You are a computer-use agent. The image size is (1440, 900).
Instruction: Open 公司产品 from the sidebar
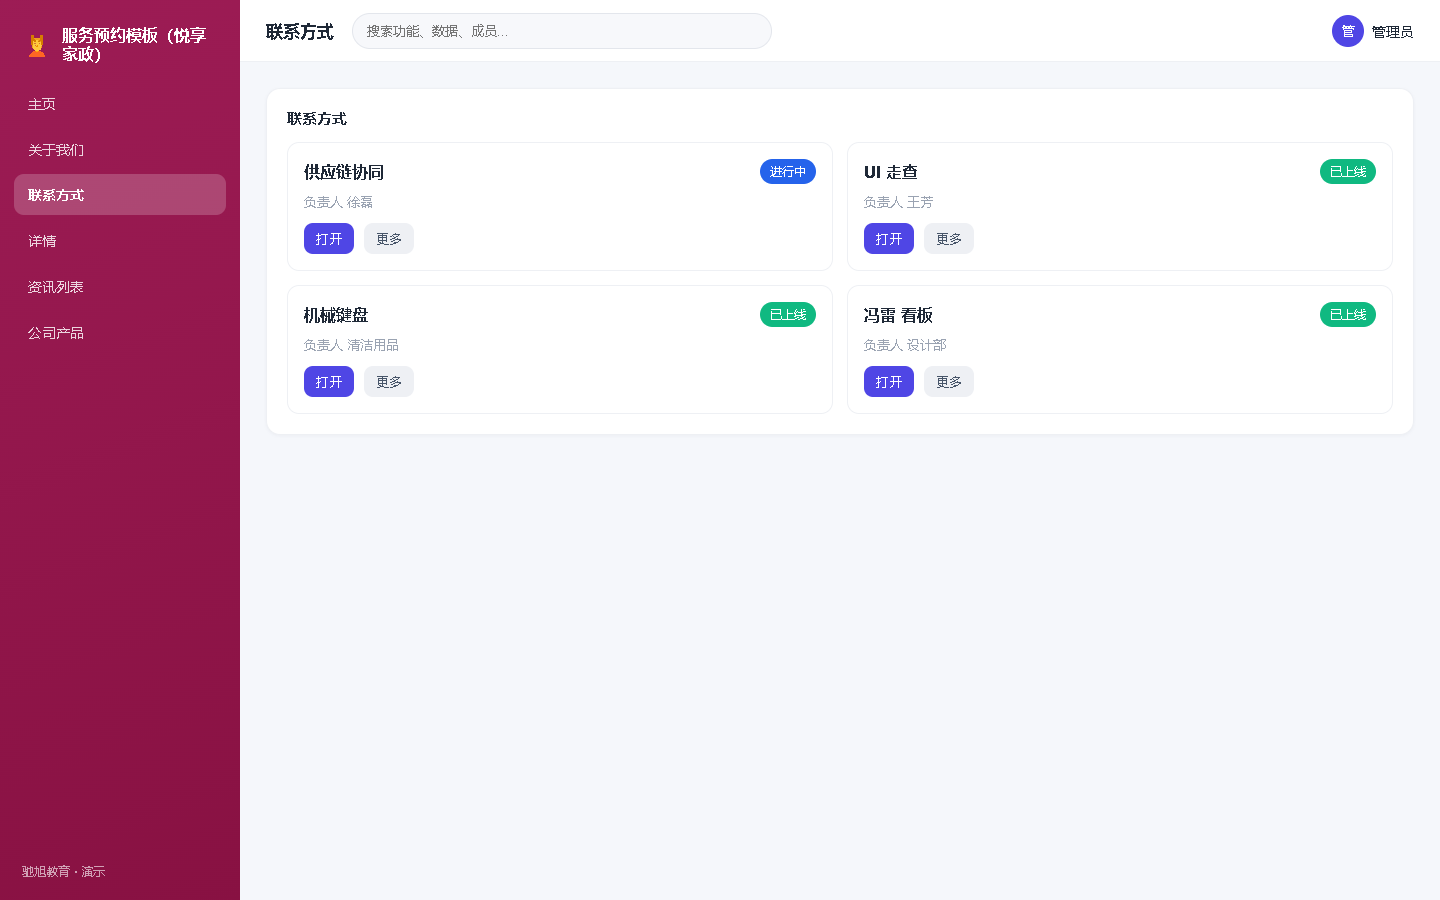120,333
